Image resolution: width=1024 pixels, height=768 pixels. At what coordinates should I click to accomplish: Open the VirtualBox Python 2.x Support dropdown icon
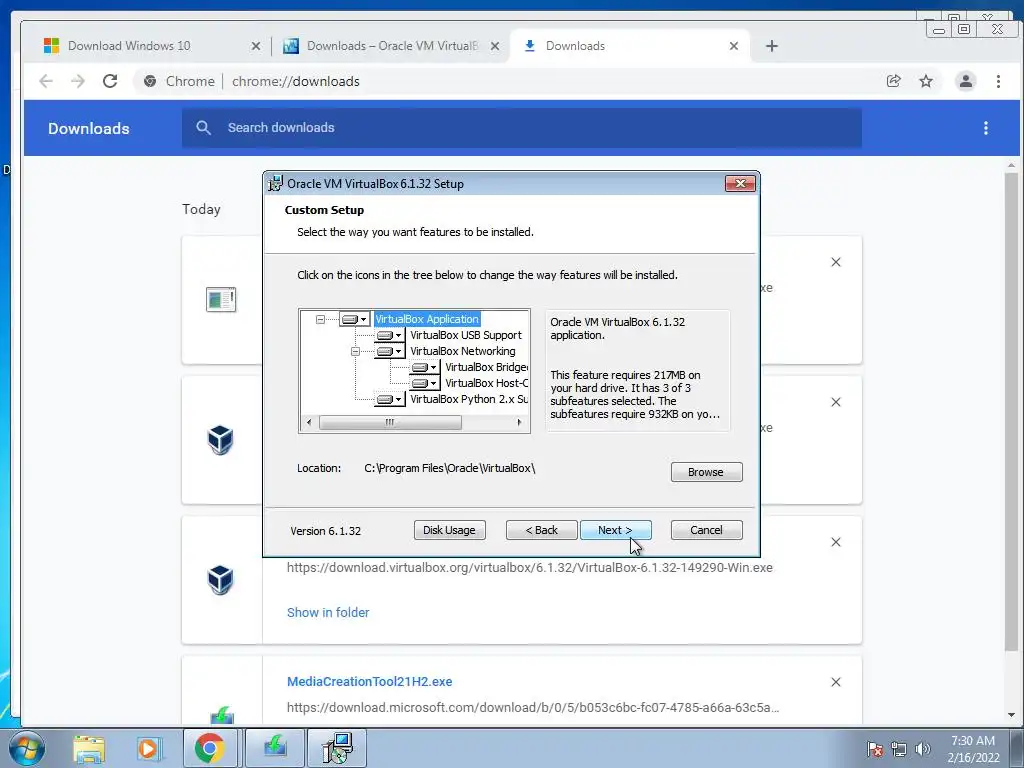click(389, 399)
